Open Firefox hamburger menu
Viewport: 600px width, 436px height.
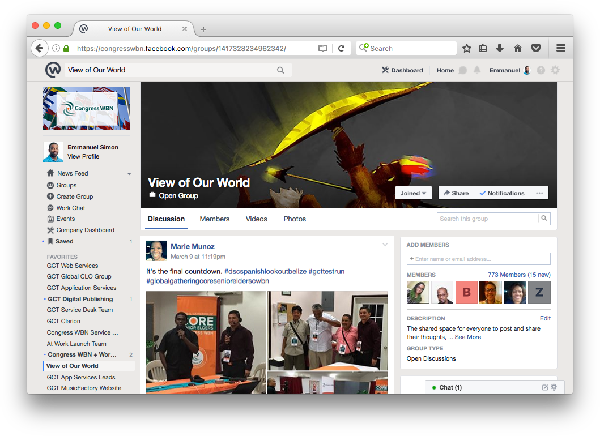[561, 48]
